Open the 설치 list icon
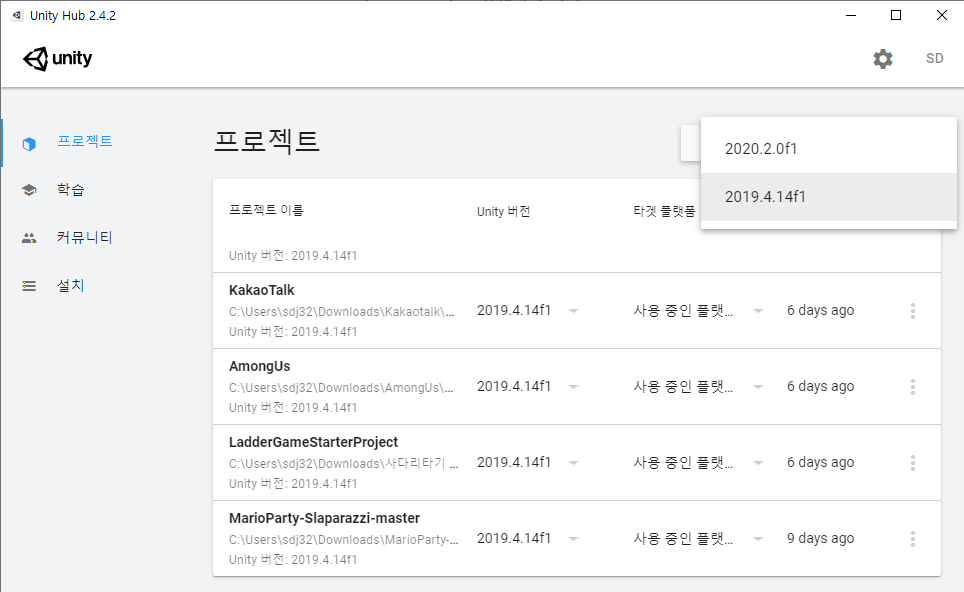 [29, 286]
